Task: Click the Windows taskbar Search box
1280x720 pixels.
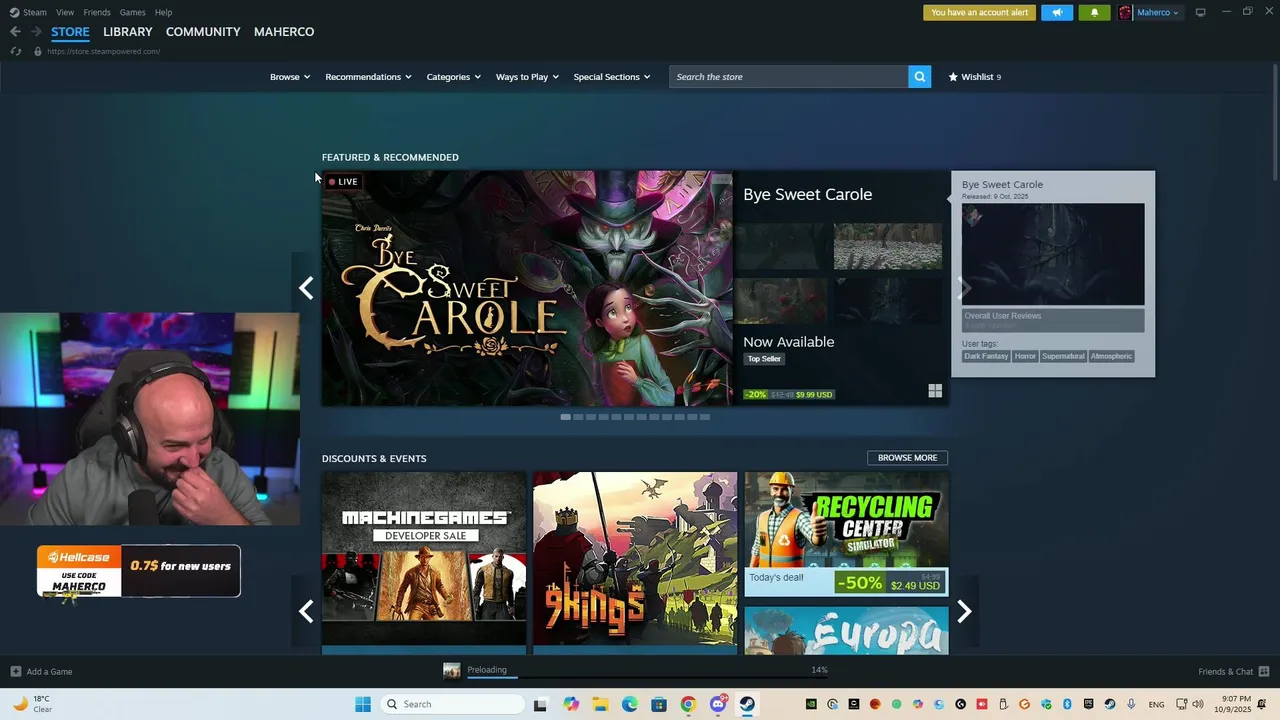Action: pos(454,704)
